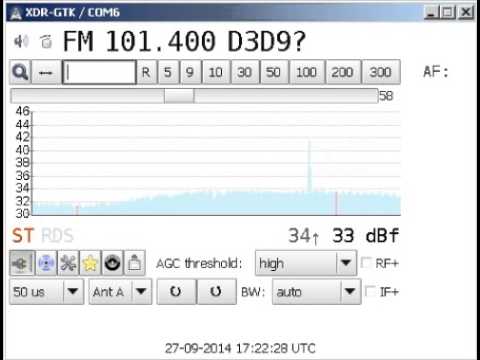
Task: Close the XDR-GTK window
Action: tap(466, 12)
